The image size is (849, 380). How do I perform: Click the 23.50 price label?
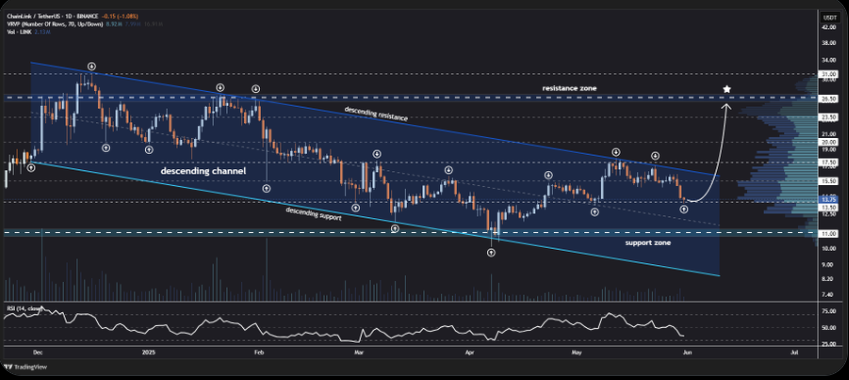828,116
